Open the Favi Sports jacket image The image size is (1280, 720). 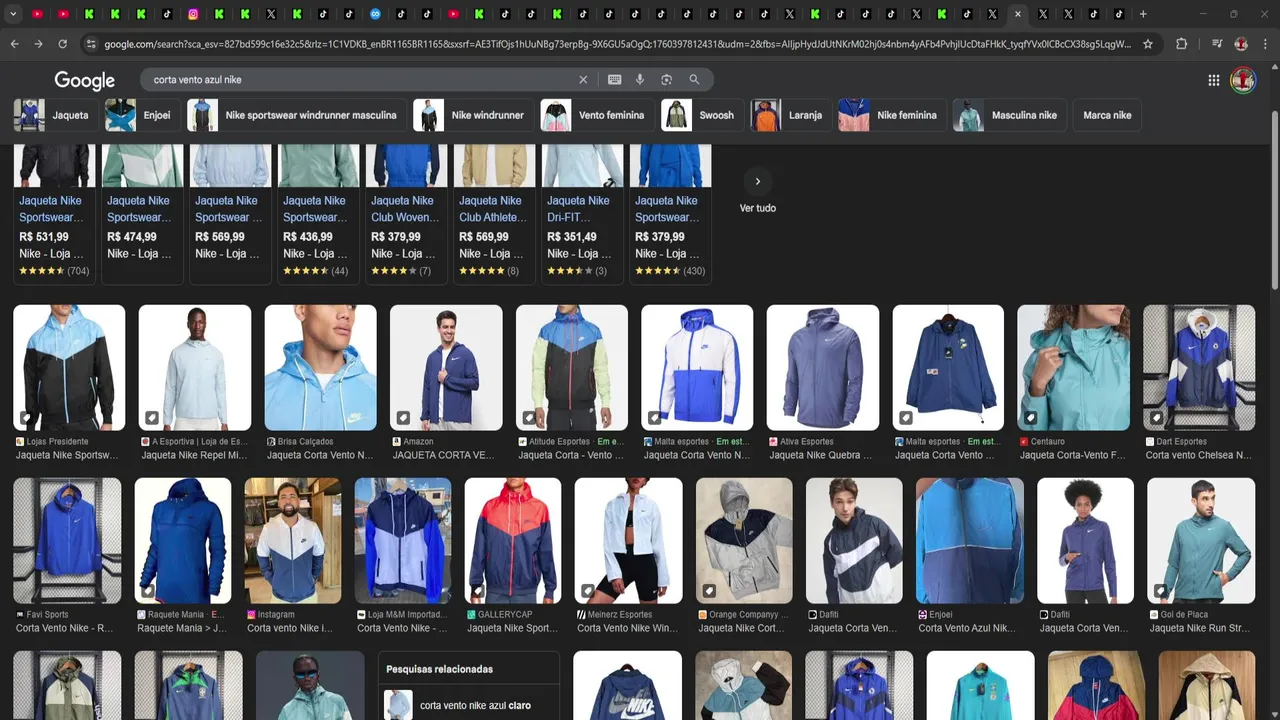coord(67,540)
